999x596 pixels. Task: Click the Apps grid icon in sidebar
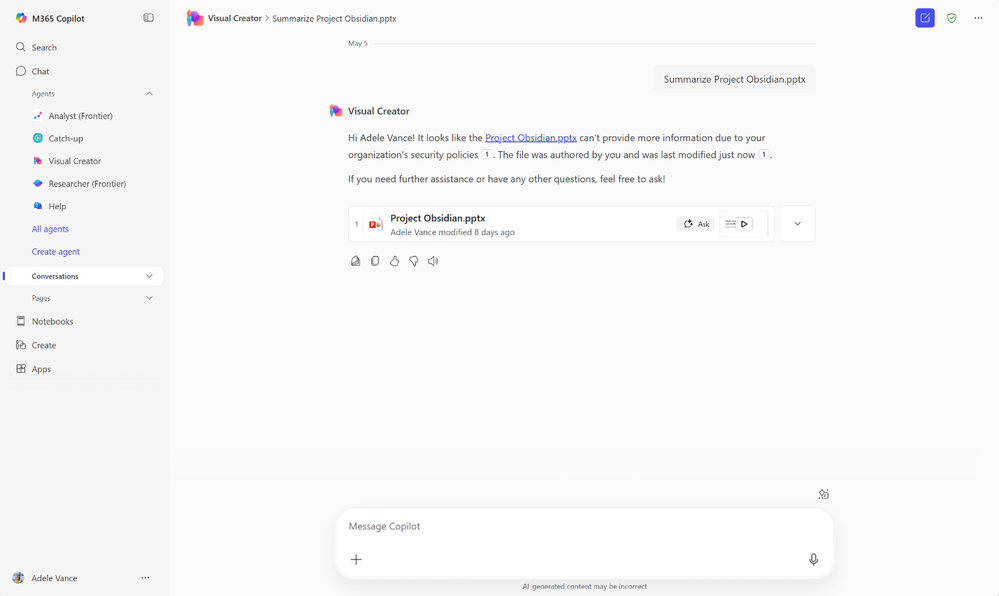21,368
